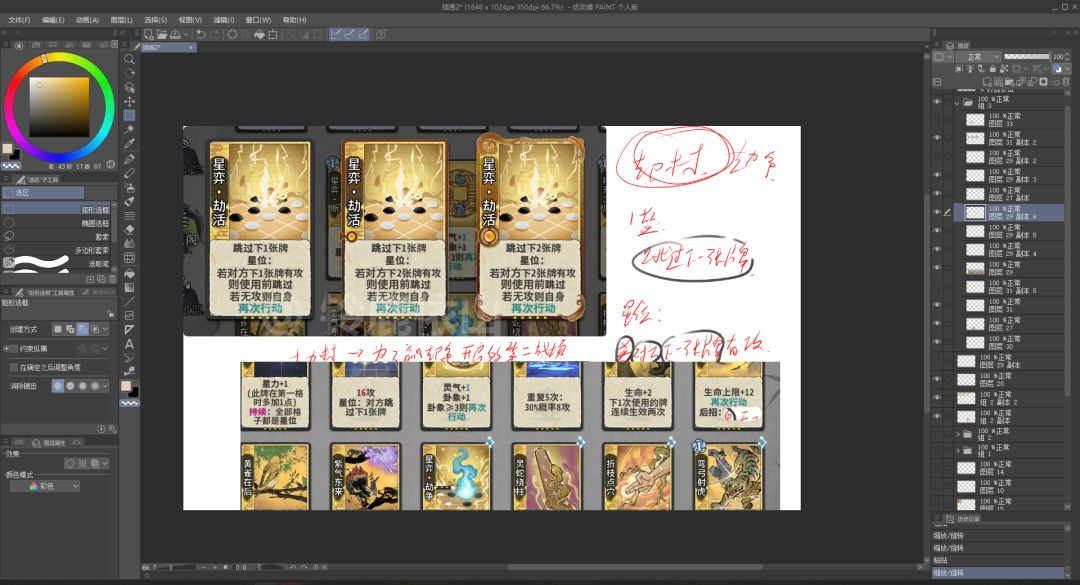Close the 插画2 document tab
The width and height of the screenshot is (1080, 585).
point(191,48)
